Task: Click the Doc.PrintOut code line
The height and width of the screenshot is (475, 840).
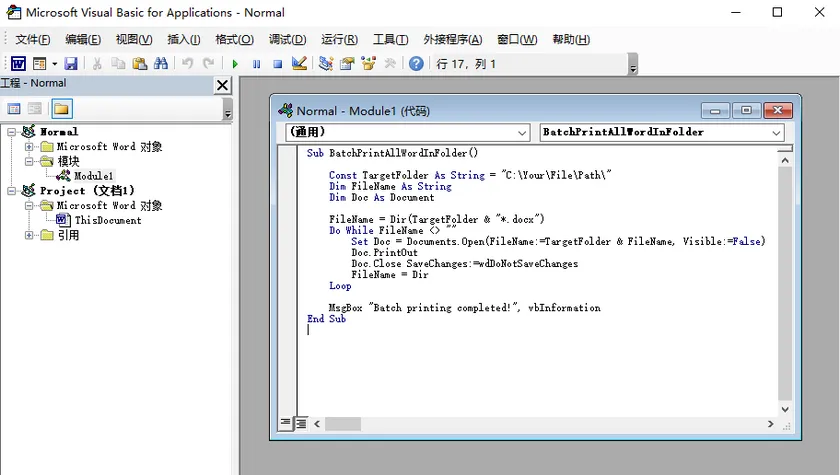Action: [385, 252]
